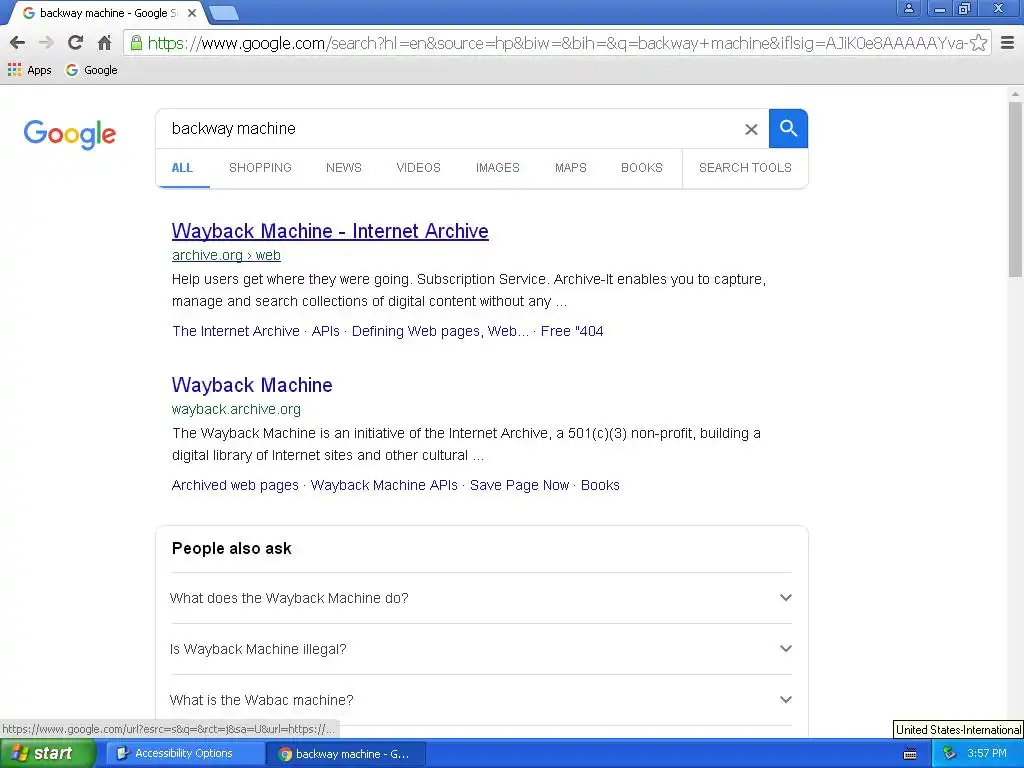Open the Chrome hamburger menu

click(x=1008, y=43)
